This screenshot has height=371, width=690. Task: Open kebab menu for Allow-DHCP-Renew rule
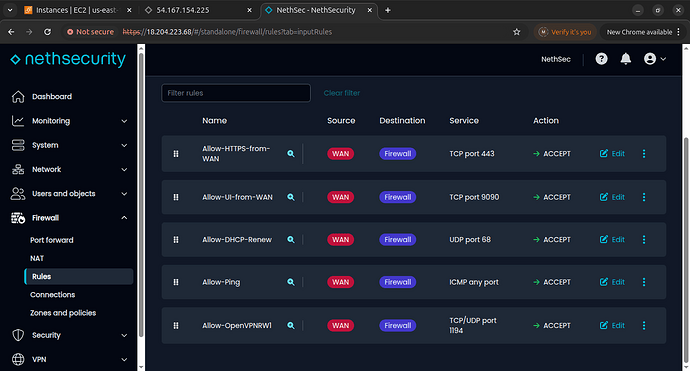[644, 239]
